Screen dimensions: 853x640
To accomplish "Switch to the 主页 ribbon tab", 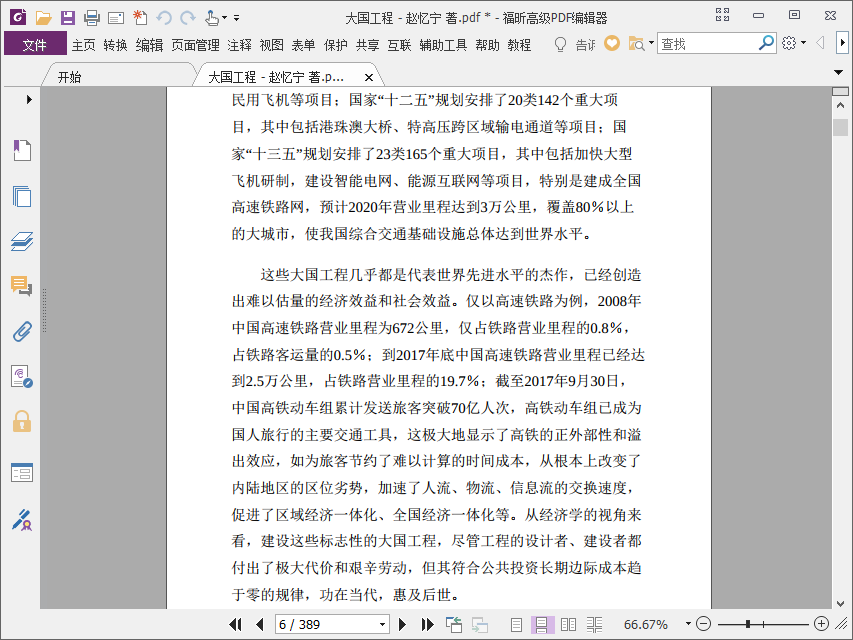I will pyautogui.click(x=84, y=45).
